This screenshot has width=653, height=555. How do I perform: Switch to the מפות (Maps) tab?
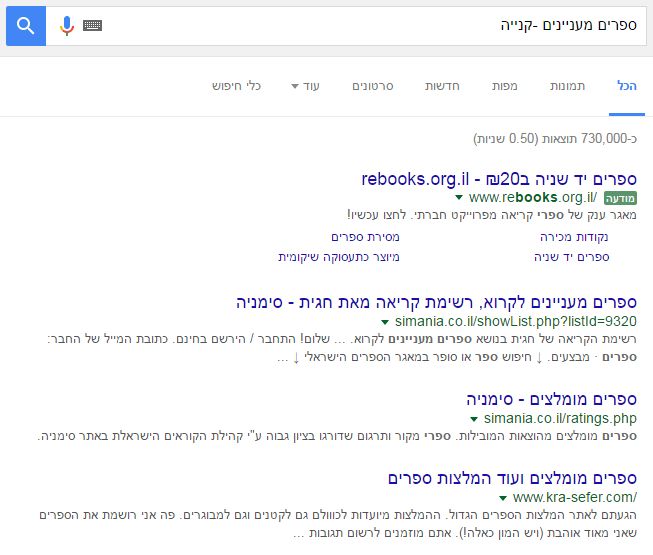tap(505, 86)
